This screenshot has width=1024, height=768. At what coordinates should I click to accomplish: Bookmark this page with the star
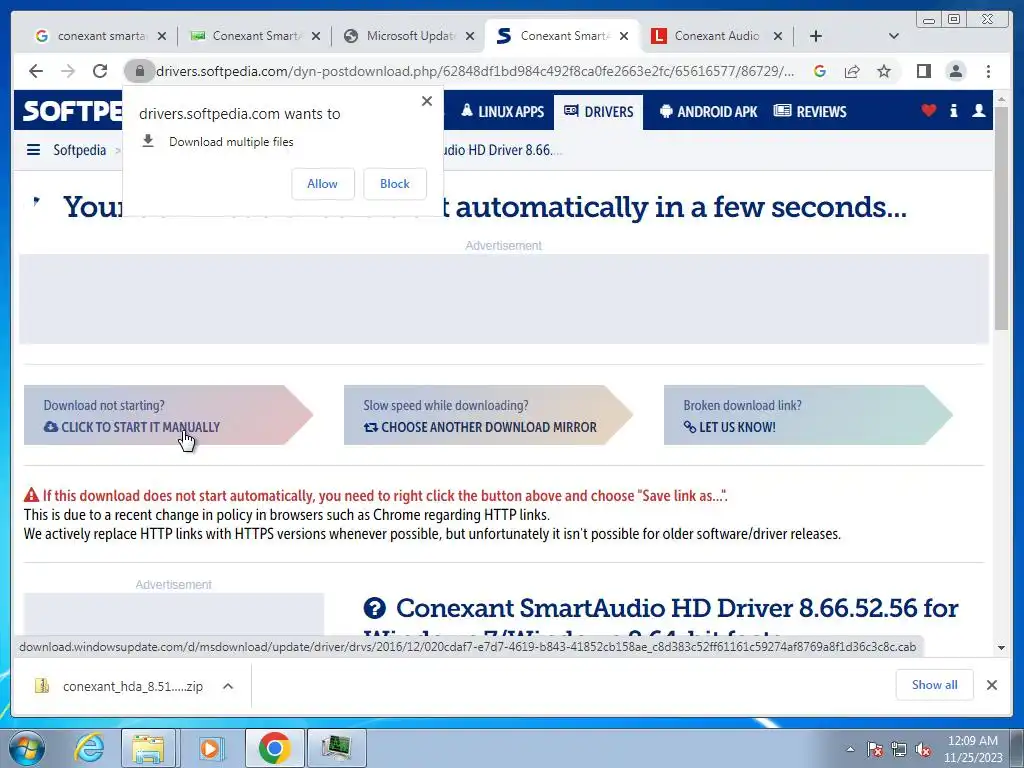(884, 71)
